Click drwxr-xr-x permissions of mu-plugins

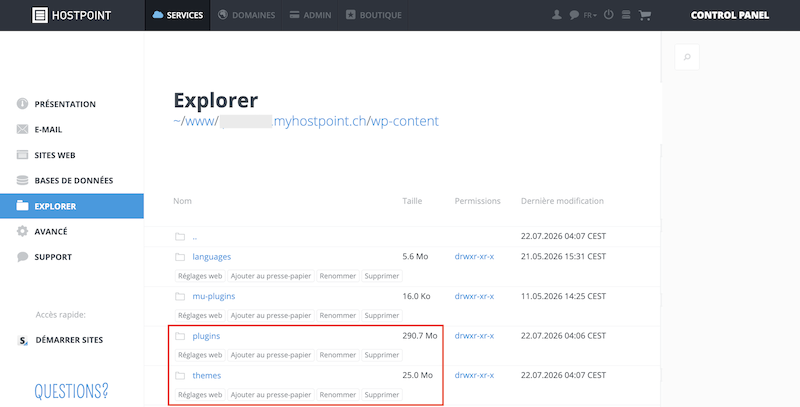(x=474, y=296)
